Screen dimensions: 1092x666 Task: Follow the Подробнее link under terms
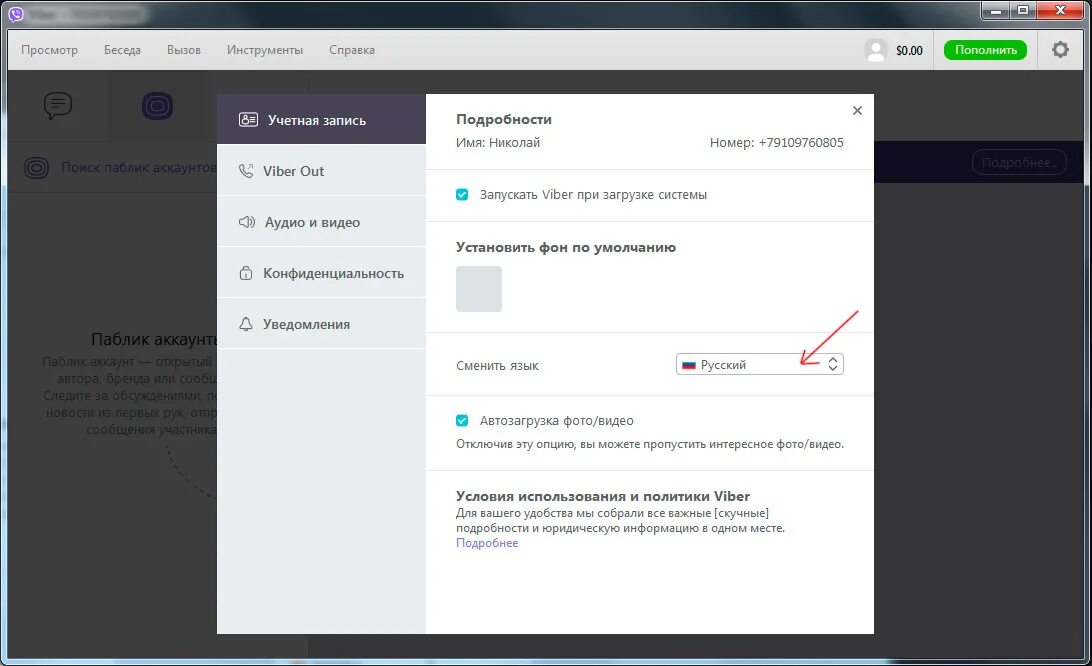[487, 543]
